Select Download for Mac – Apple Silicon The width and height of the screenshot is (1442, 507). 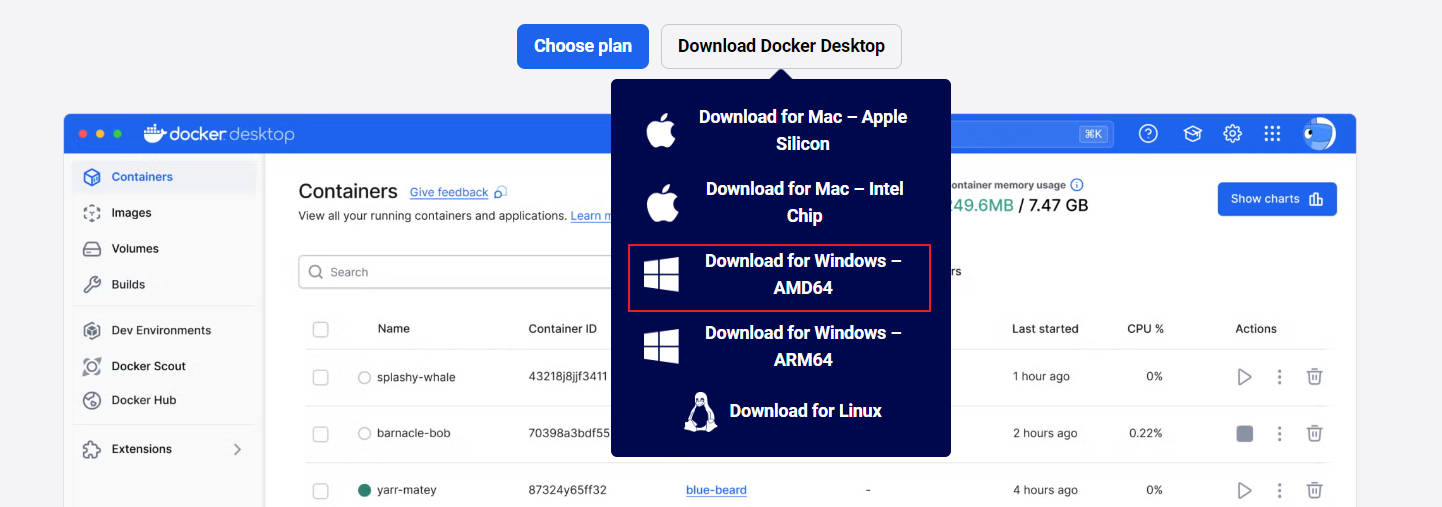pos(780,130)
